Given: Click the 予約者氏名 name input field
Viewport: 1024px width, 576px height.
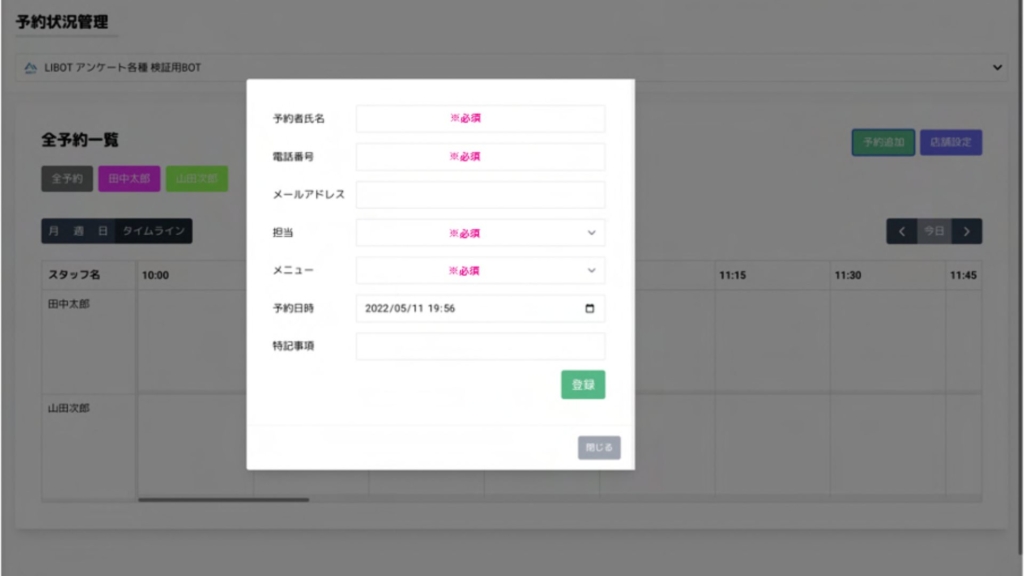Looking at the screenshot, I should click(x=480, y=119).
